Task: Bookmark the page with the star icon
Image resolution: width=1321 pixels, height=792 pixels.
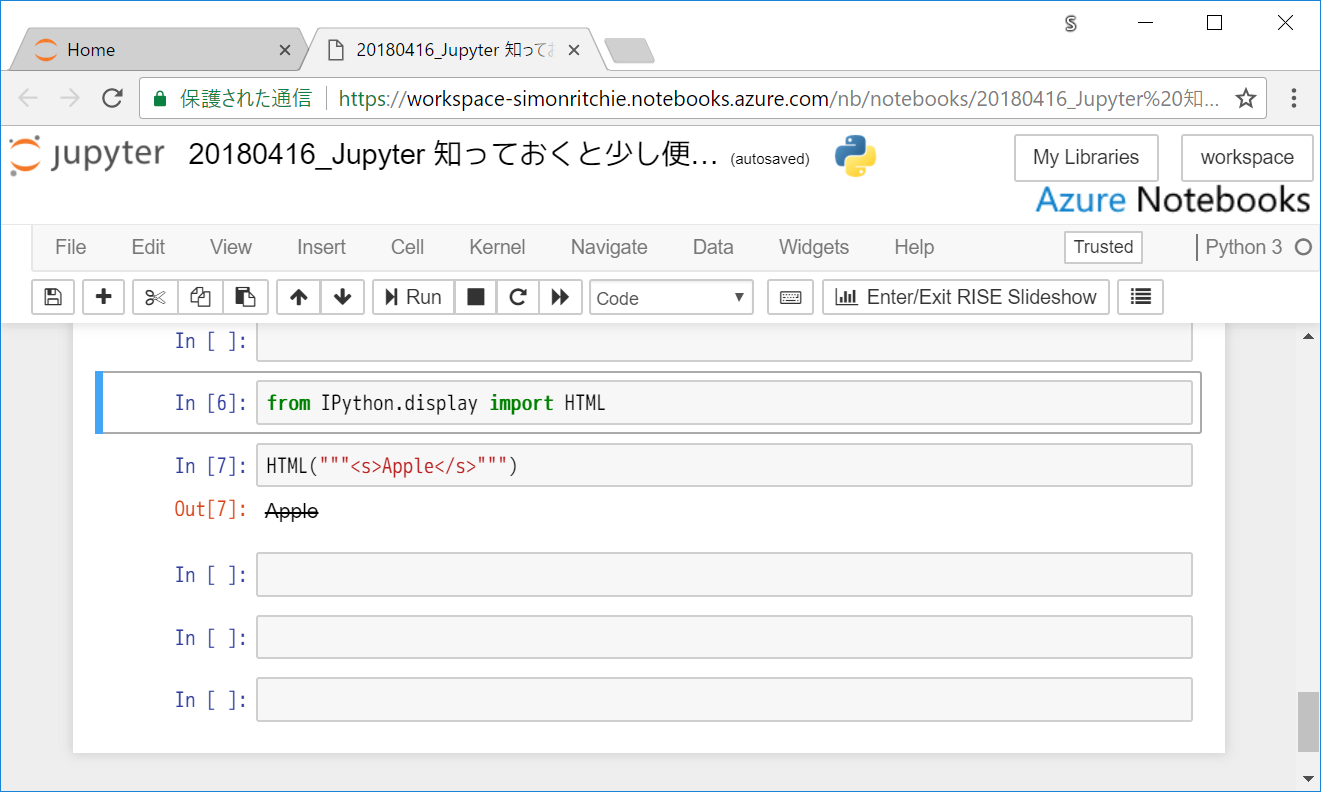Action: coord(1245,97)
